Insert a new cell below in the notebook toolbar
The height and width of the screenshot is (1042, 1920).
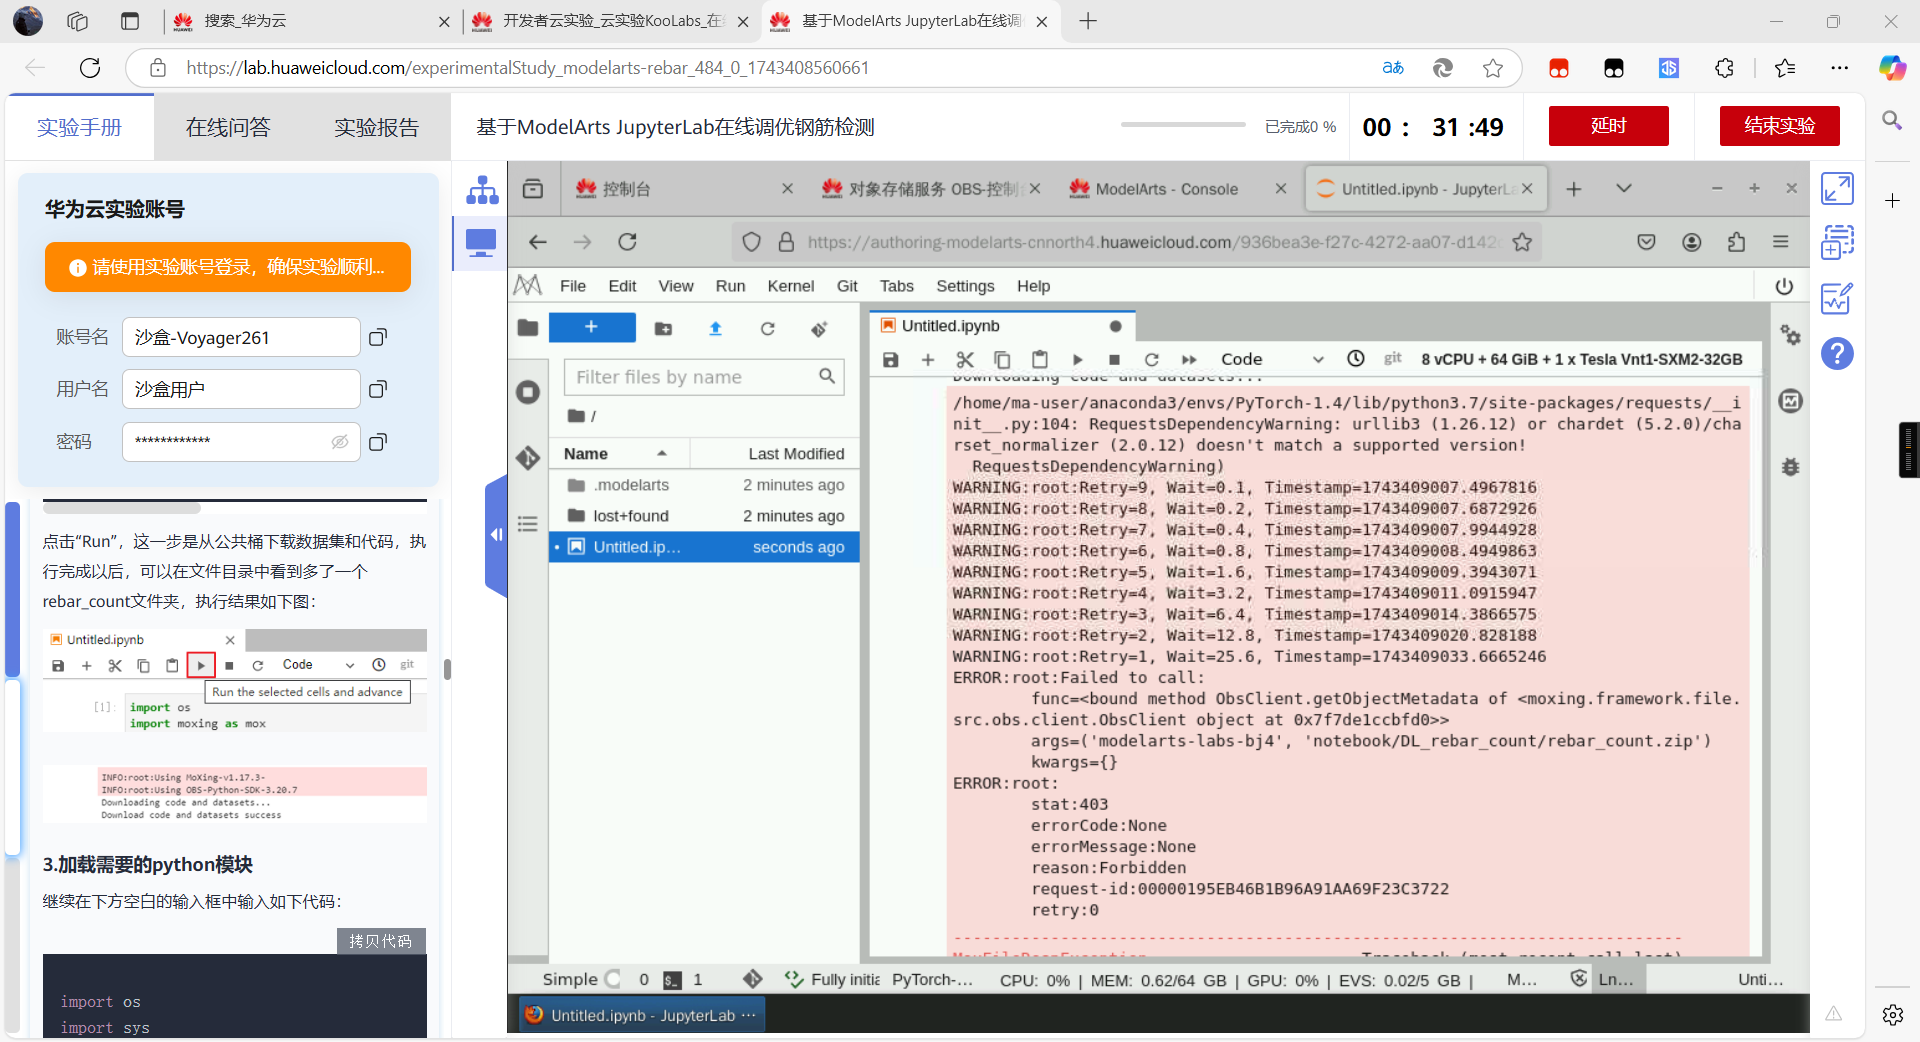[928, 359]
